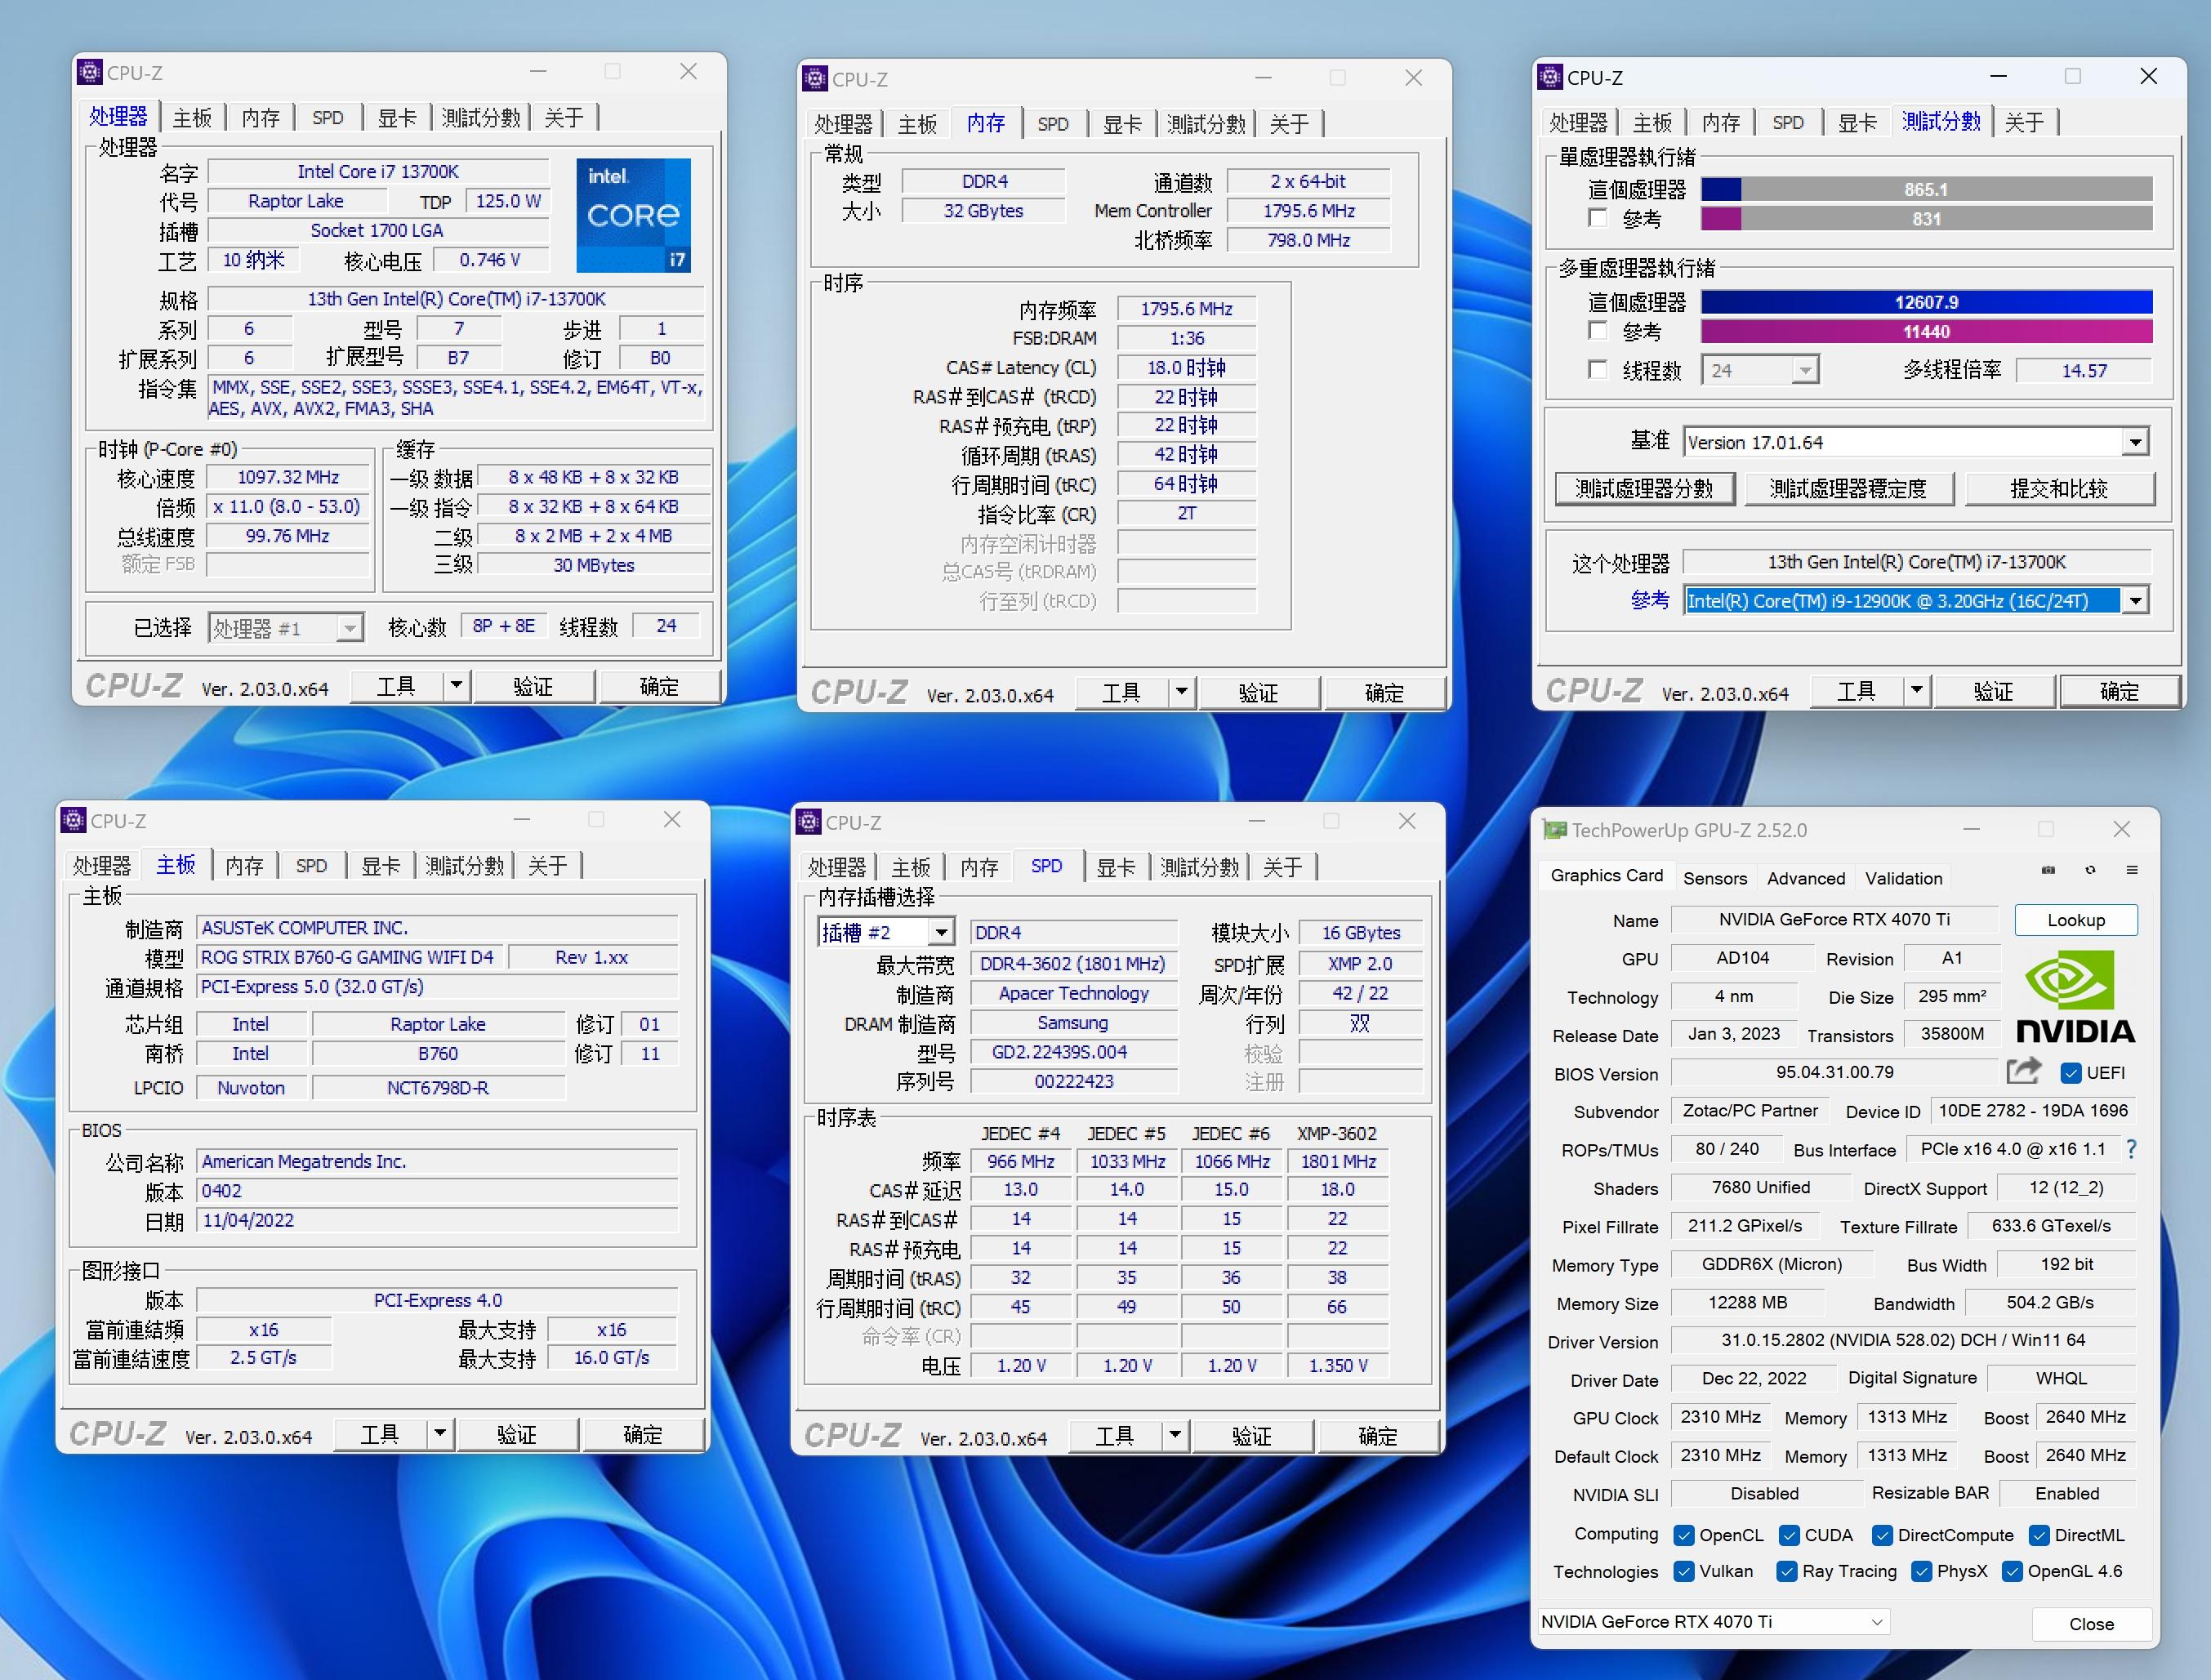
Task: Click Driver Version field in GPU-Z
Action: point(1903,1340)
